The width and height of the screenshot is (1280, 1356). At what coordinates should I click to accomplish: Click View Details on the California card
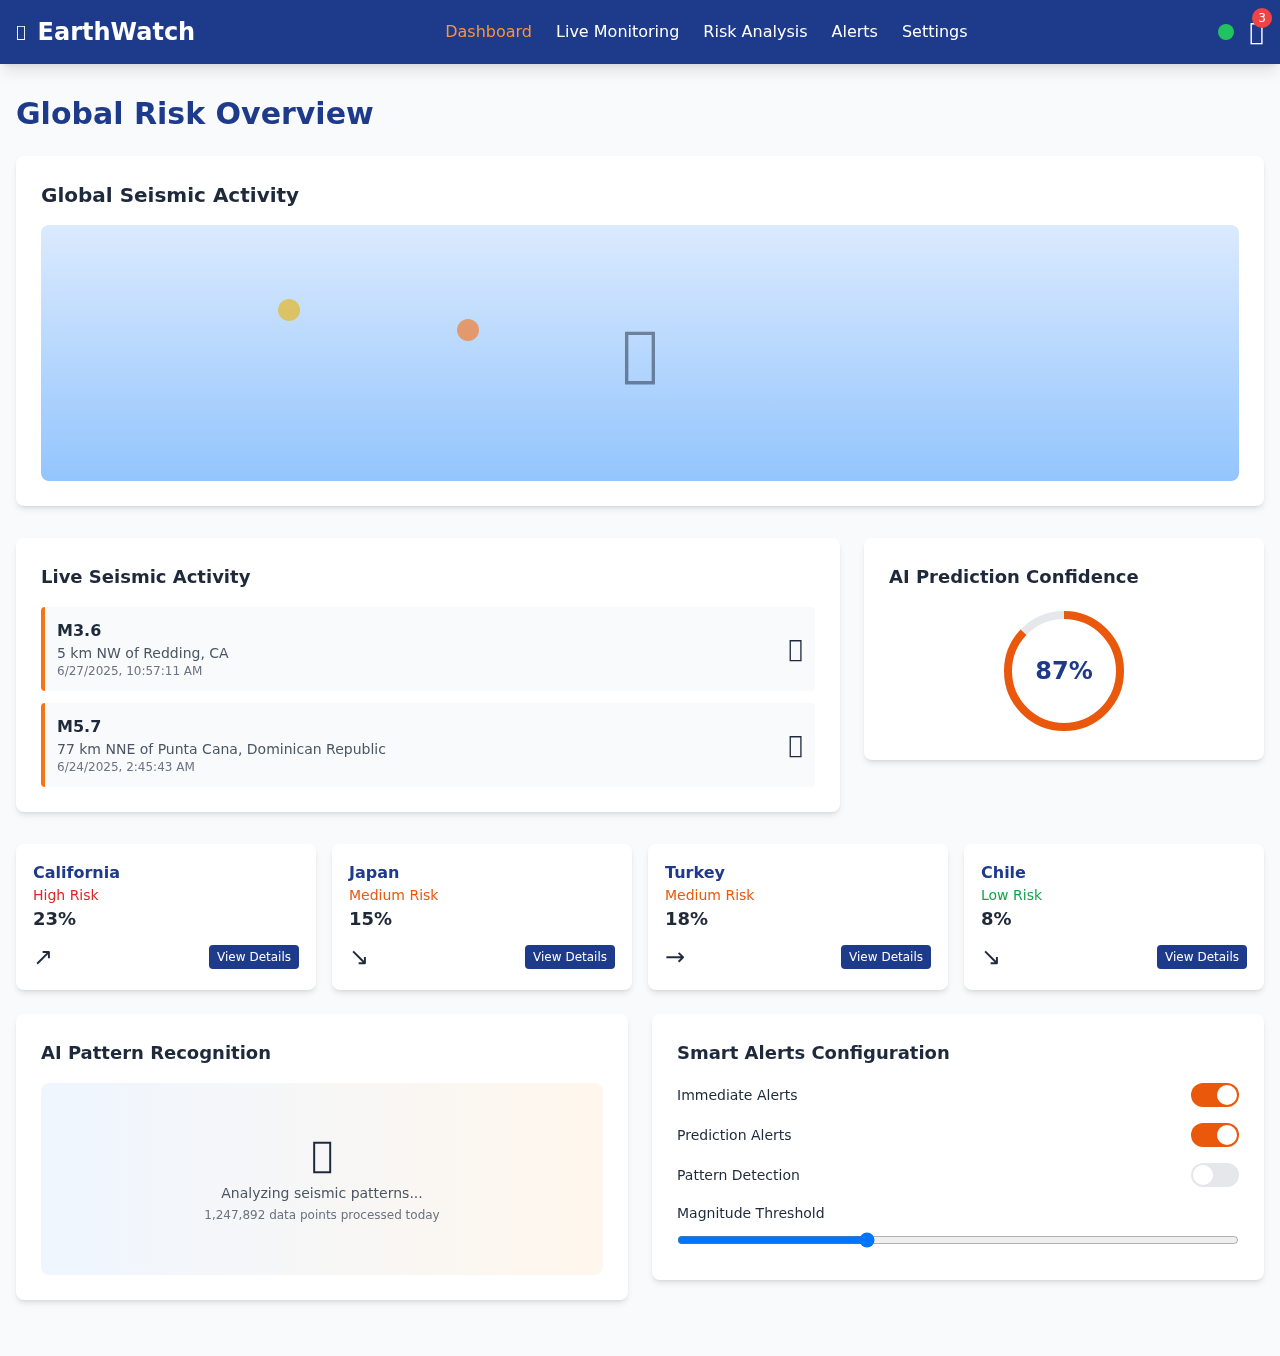point(253,957)
